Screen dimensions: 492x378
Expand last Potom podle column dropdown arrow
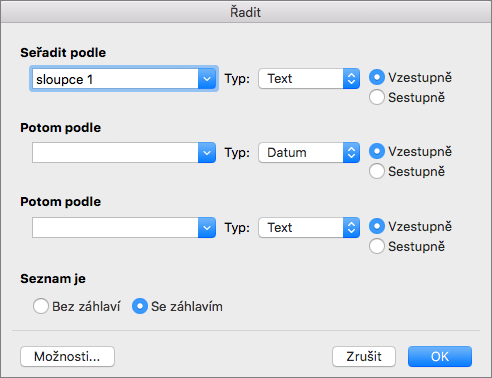click(207, 228)
